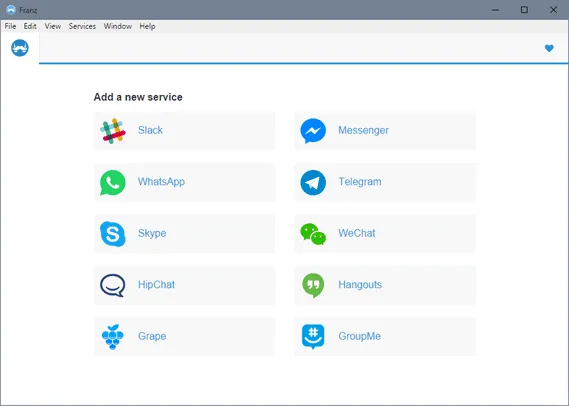Open the Help menu
The image size is (569, 406).
pyautogui.click(x=147, y=26)
